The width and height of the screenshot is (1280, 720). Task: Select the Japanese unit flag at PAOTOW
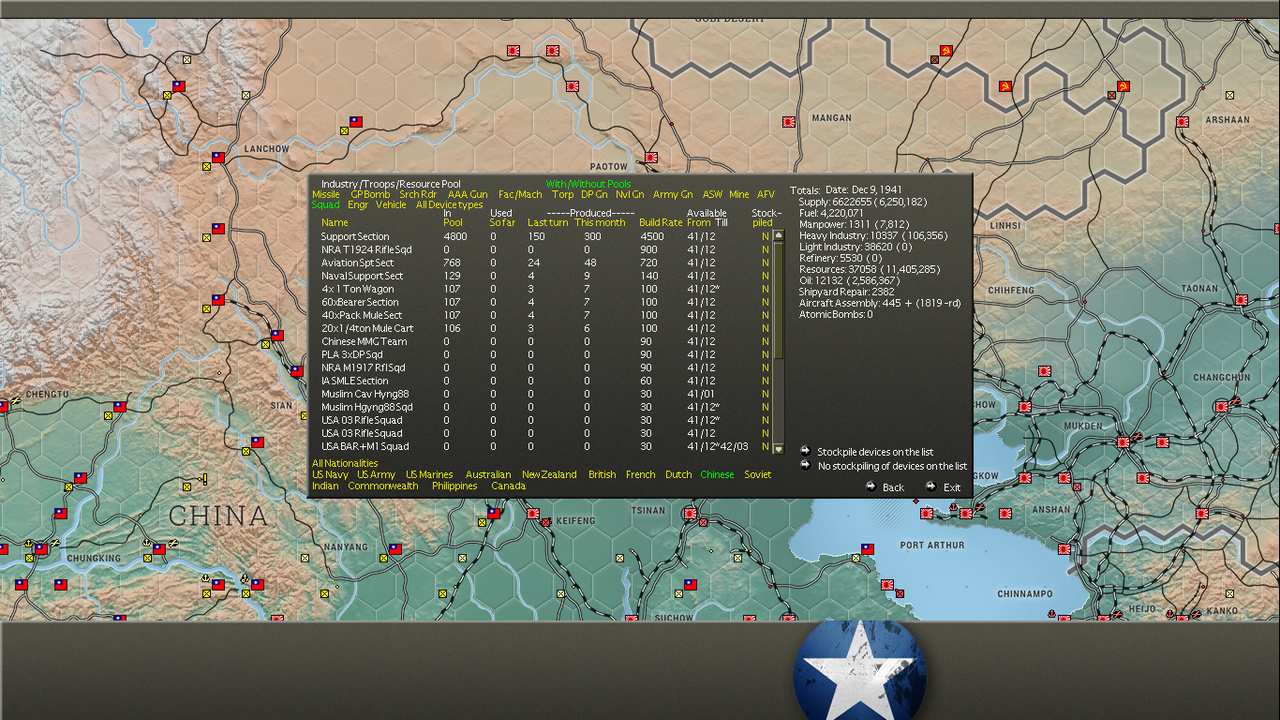pyautogui.click(x=651, y=157)
